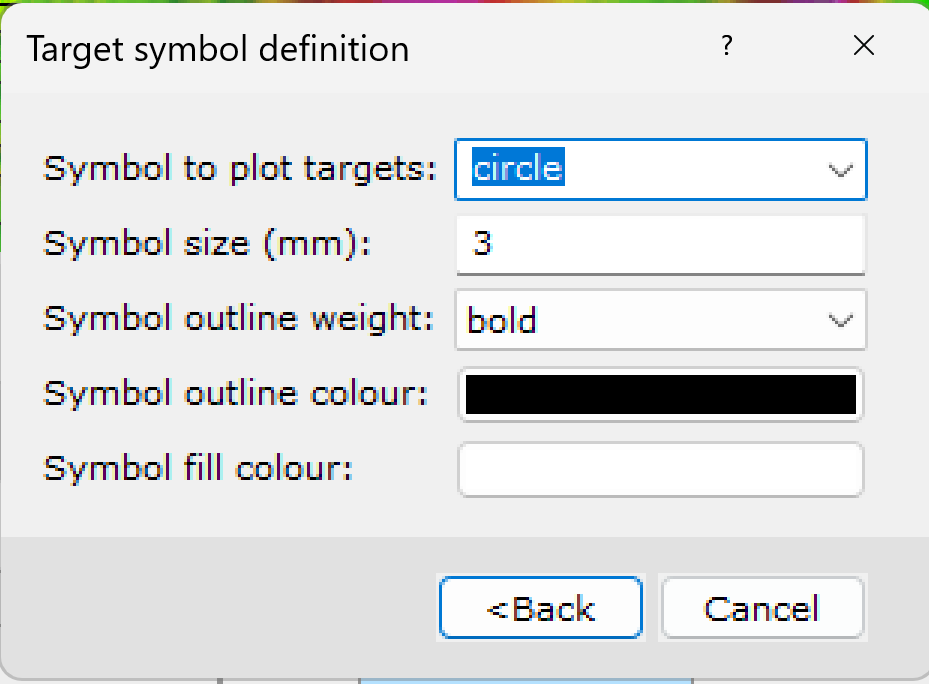Open the white fill colour swatch
Image resolution: width=929 pixels, height=687 pixels.
point(661,470)
